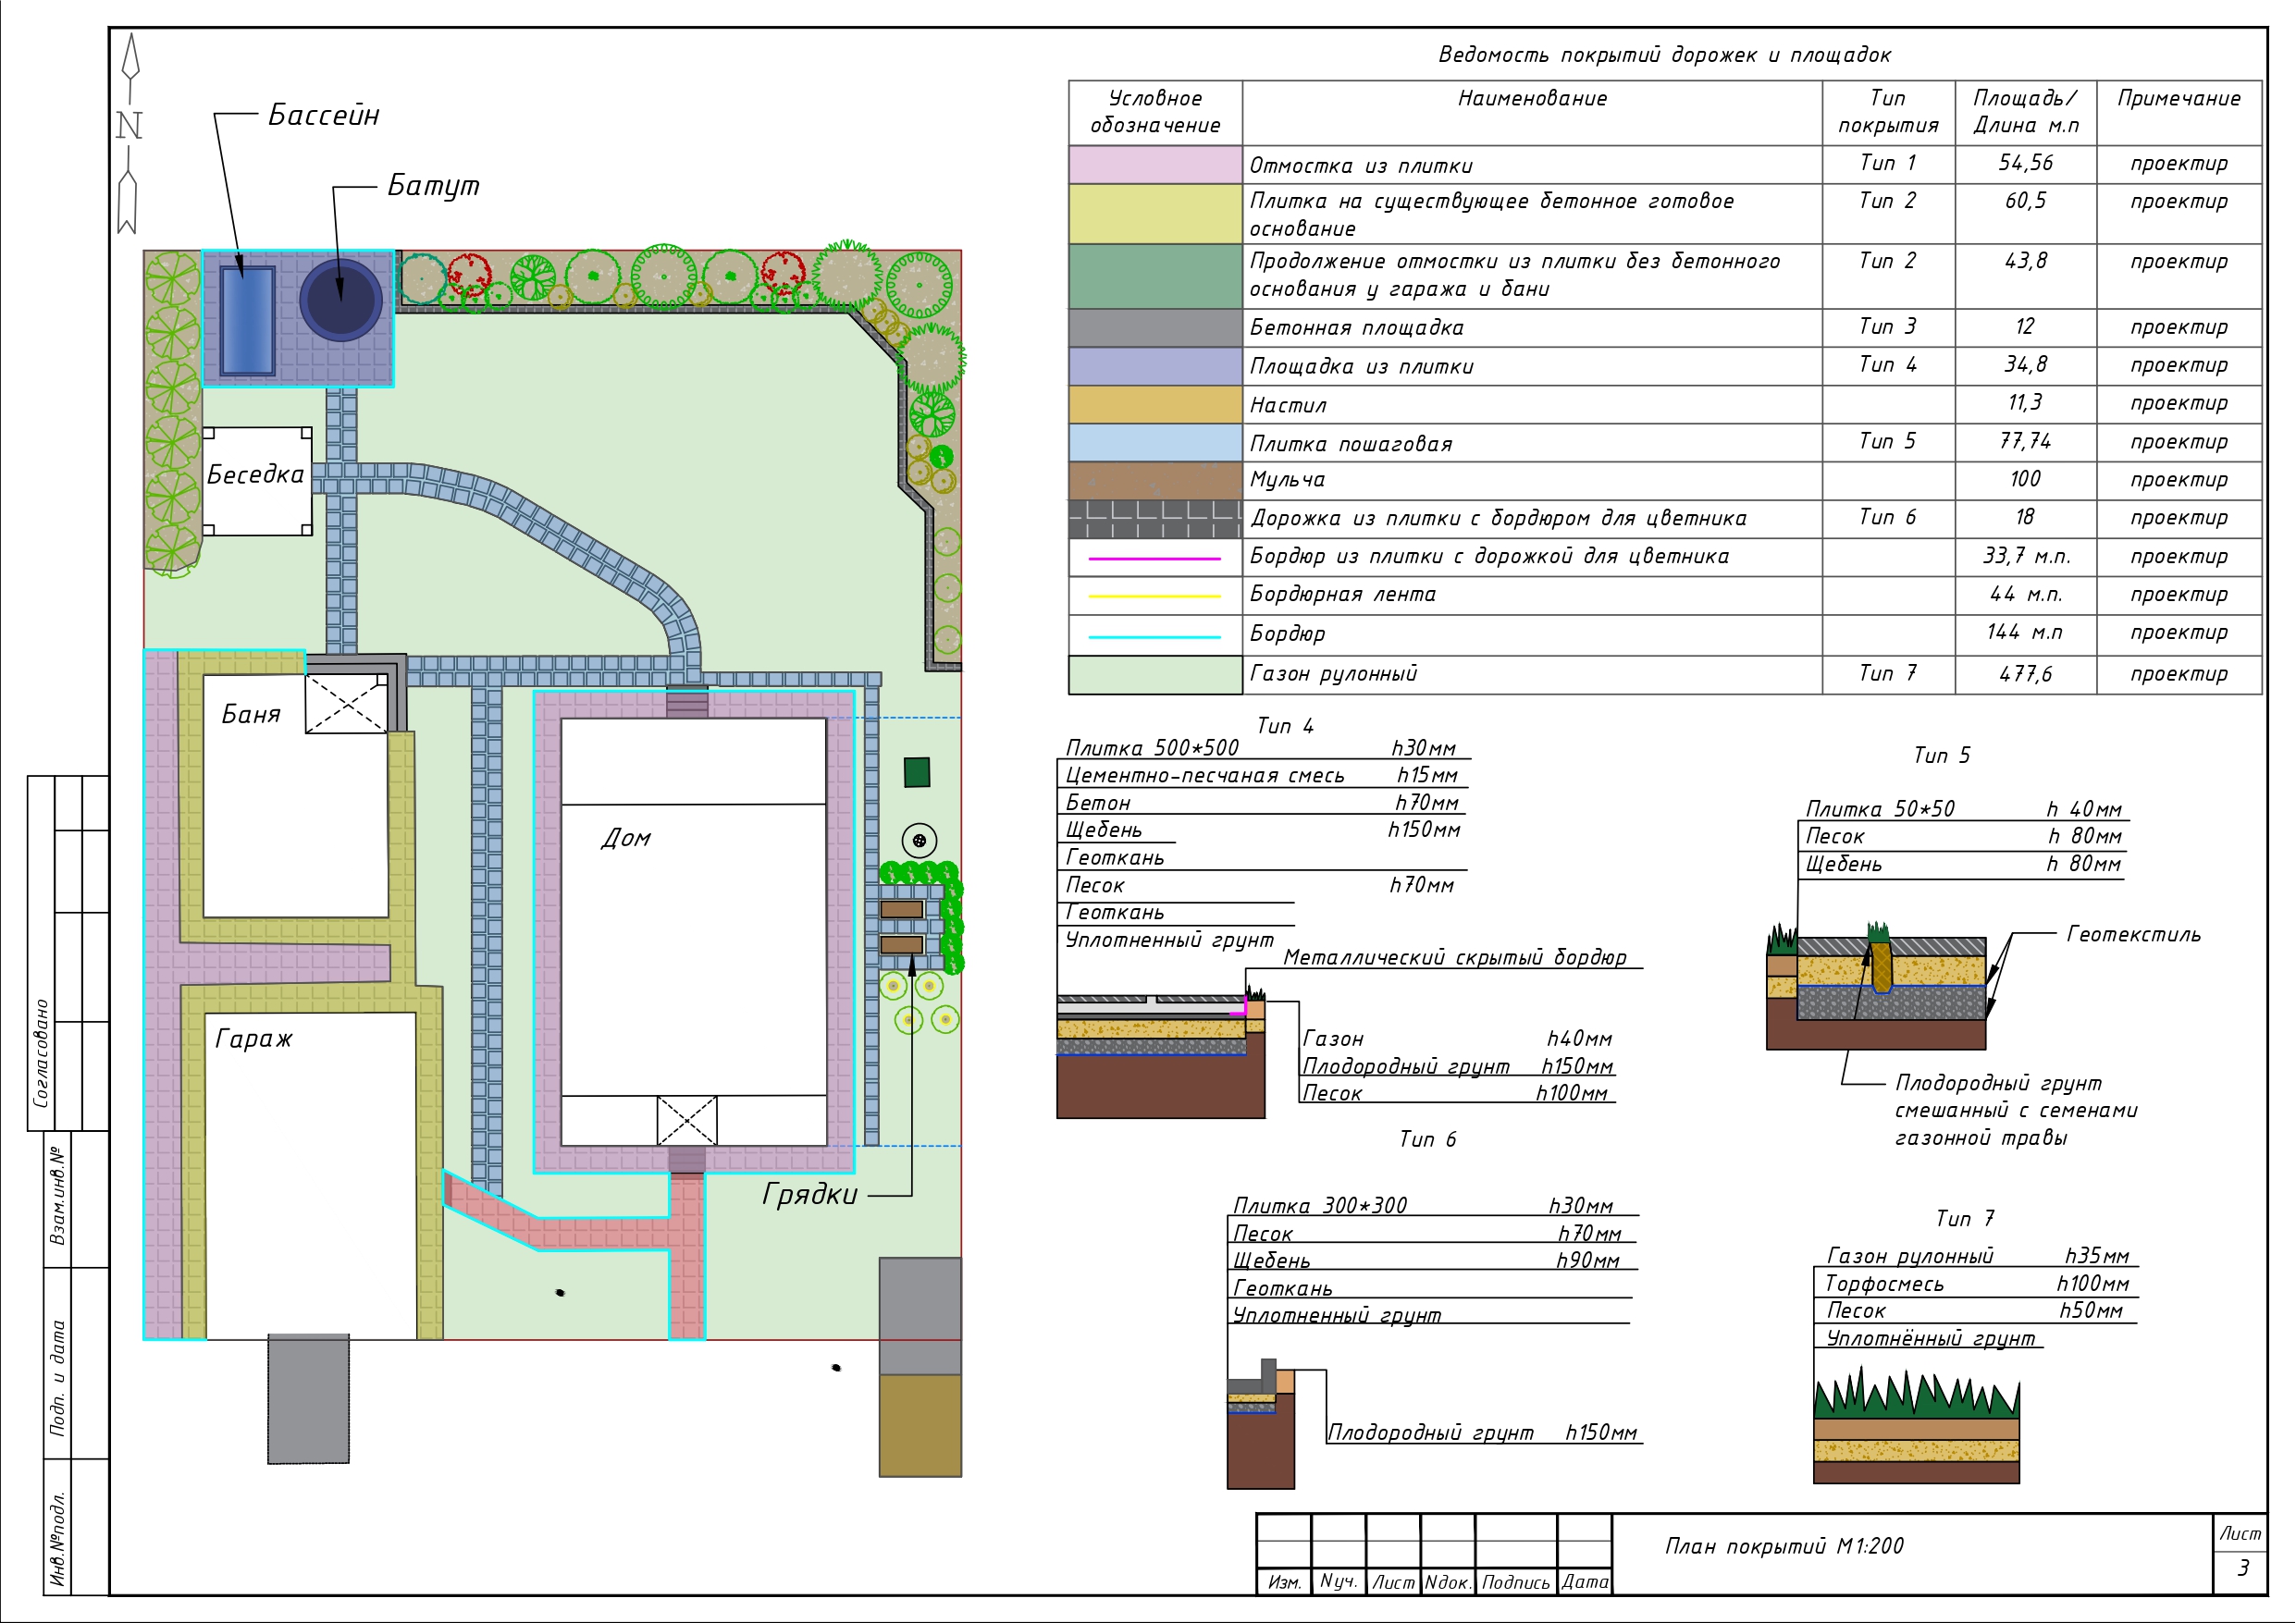
Task: Click the light blue Плитка пошаговая swatch
Action: [1155, 442]
